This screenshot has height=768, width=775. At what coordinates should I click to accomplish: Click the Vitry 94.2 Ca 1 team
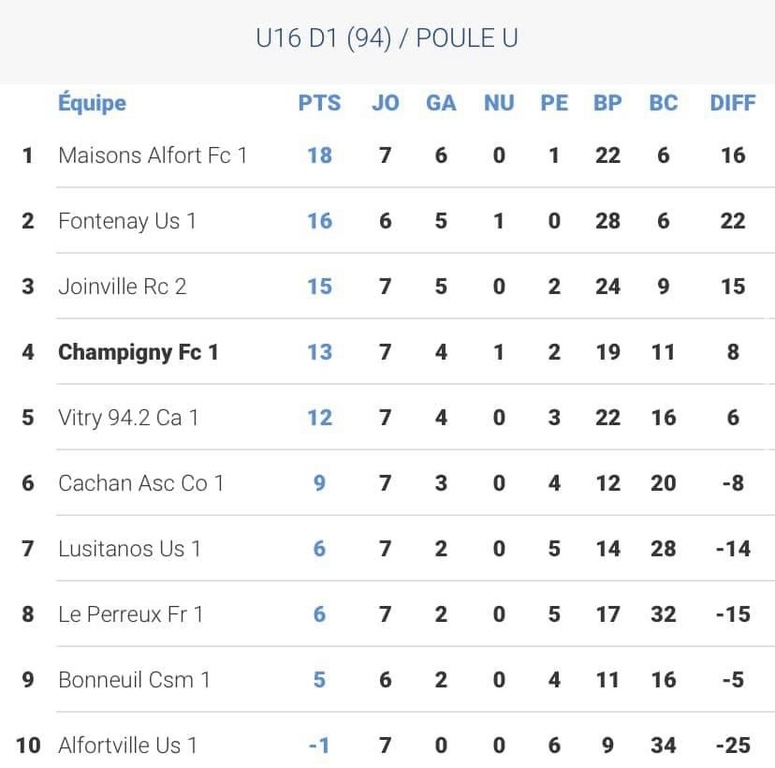click(128, 417)
